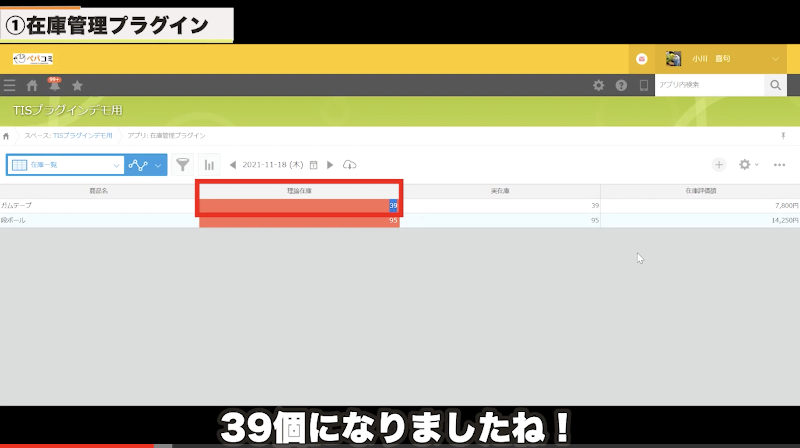The image size is (800, 448).
Task: Click the search magnifier button
Action: click(x=775, y=86)
